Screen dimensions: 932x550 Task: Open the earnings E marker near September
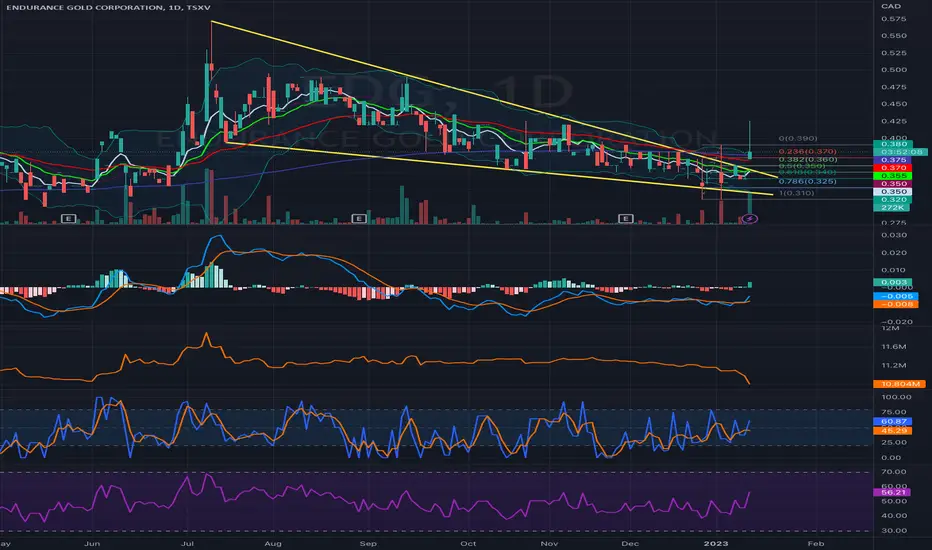[358, 219]
